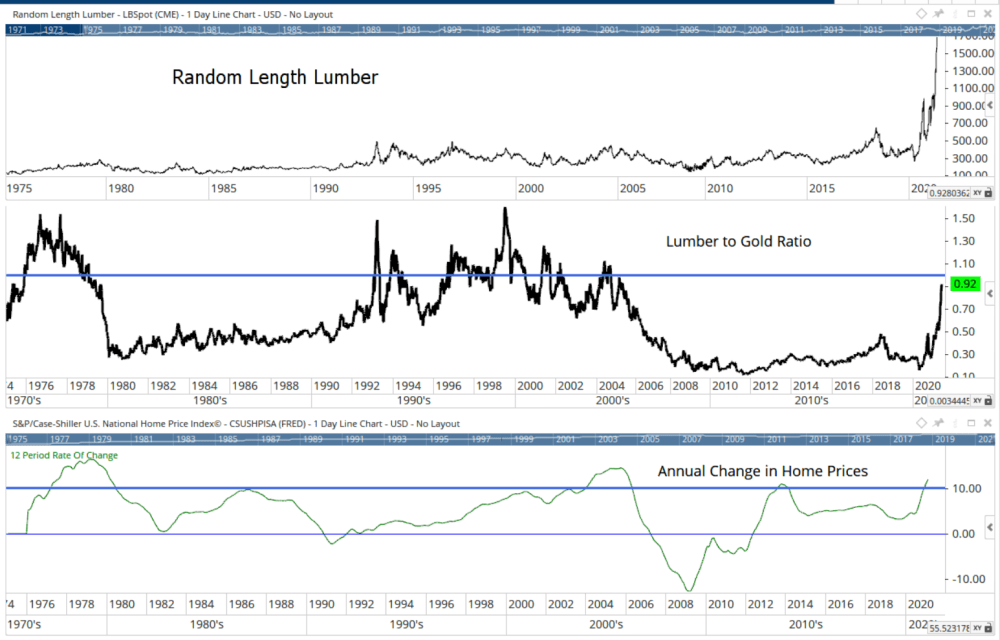Click the 1990's decade label under ratio chart

(412, 400)
